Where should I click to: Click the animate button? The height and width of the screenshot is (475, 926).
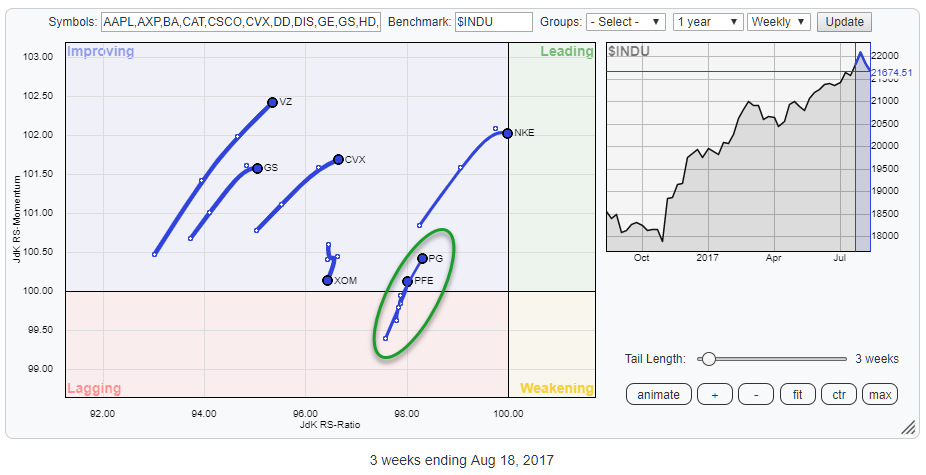pos(658,395)
